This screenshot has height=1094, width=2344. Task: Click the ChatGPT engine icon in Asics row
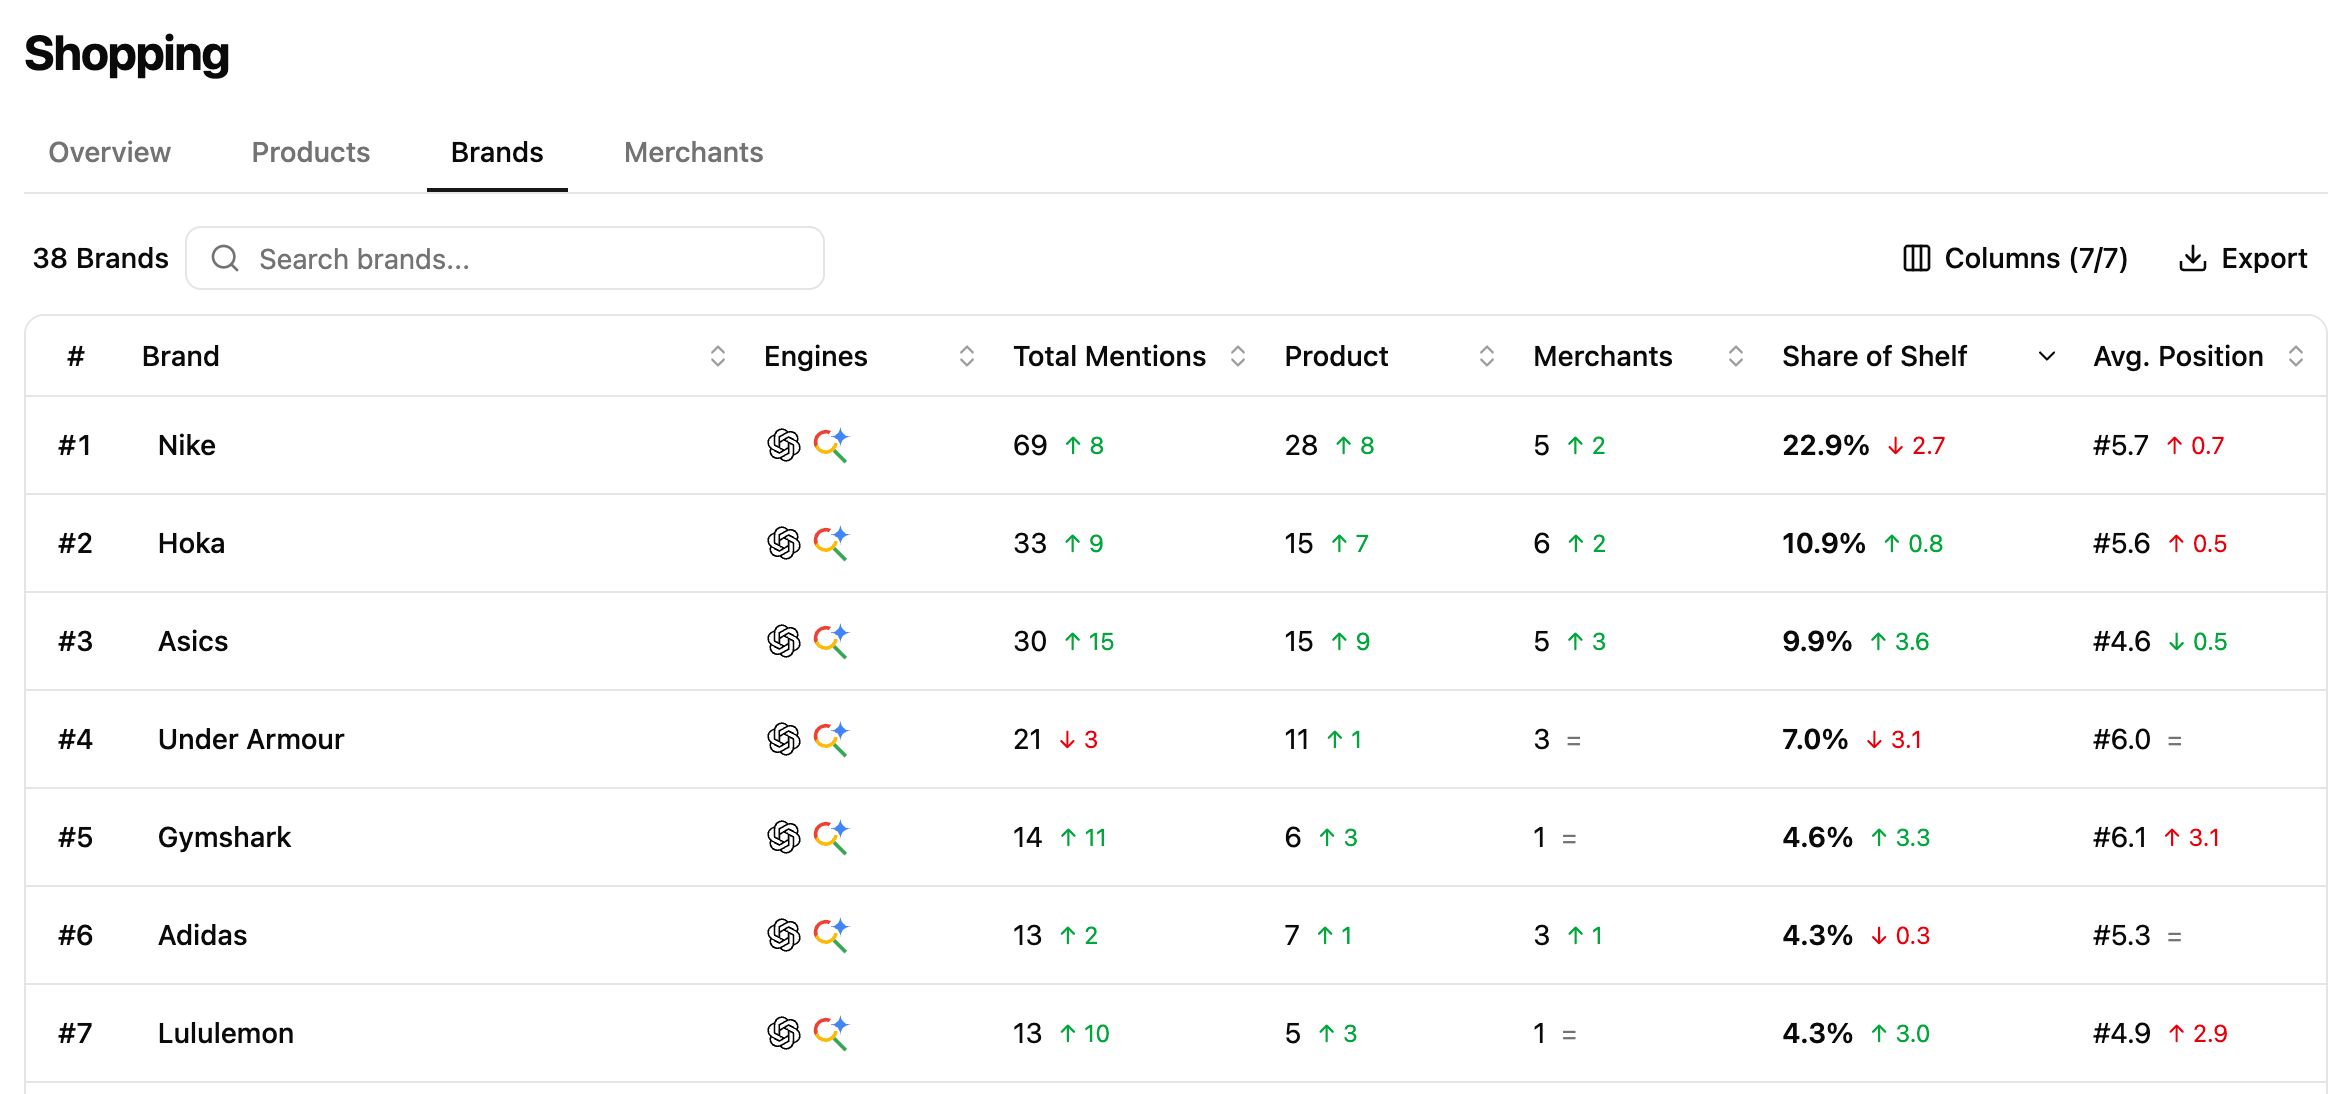pos(784,641)
